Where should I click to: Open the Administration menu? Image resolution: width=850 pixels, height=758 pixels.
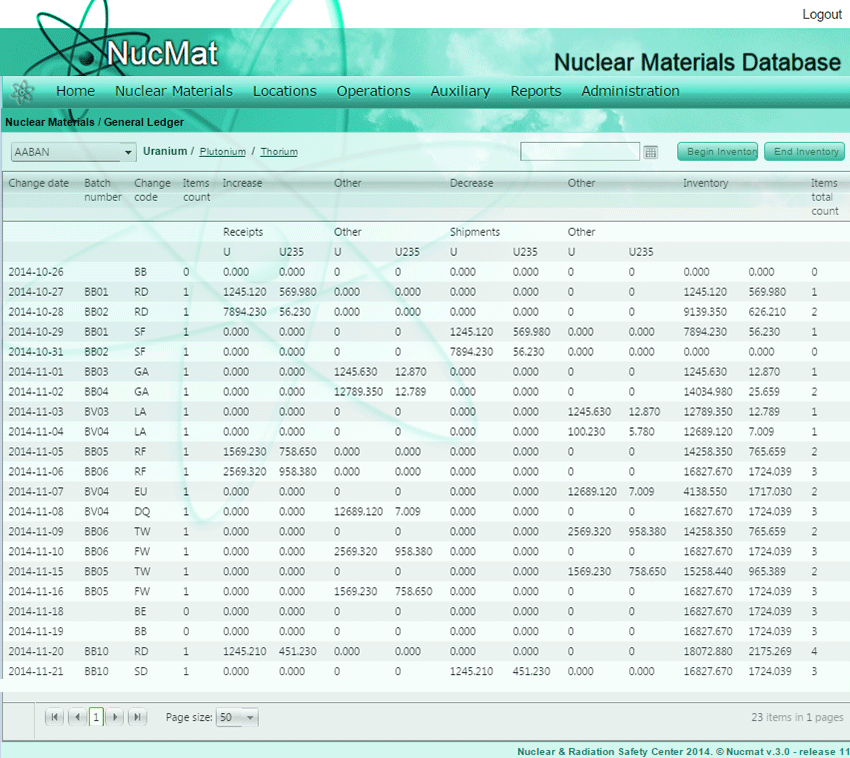[630, 91]
